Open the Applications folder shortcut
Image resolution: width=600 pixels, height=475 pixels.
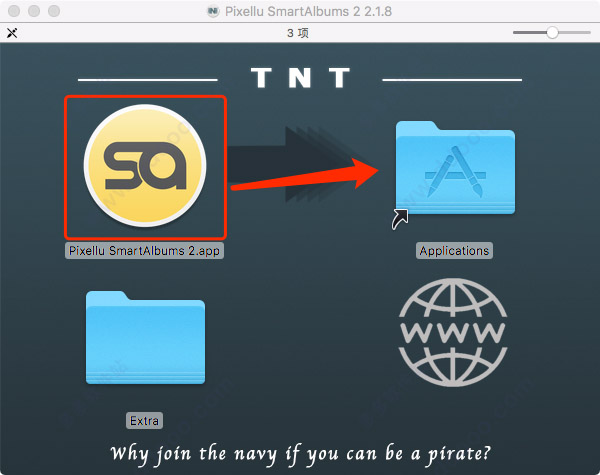click(x=455, y=168)
